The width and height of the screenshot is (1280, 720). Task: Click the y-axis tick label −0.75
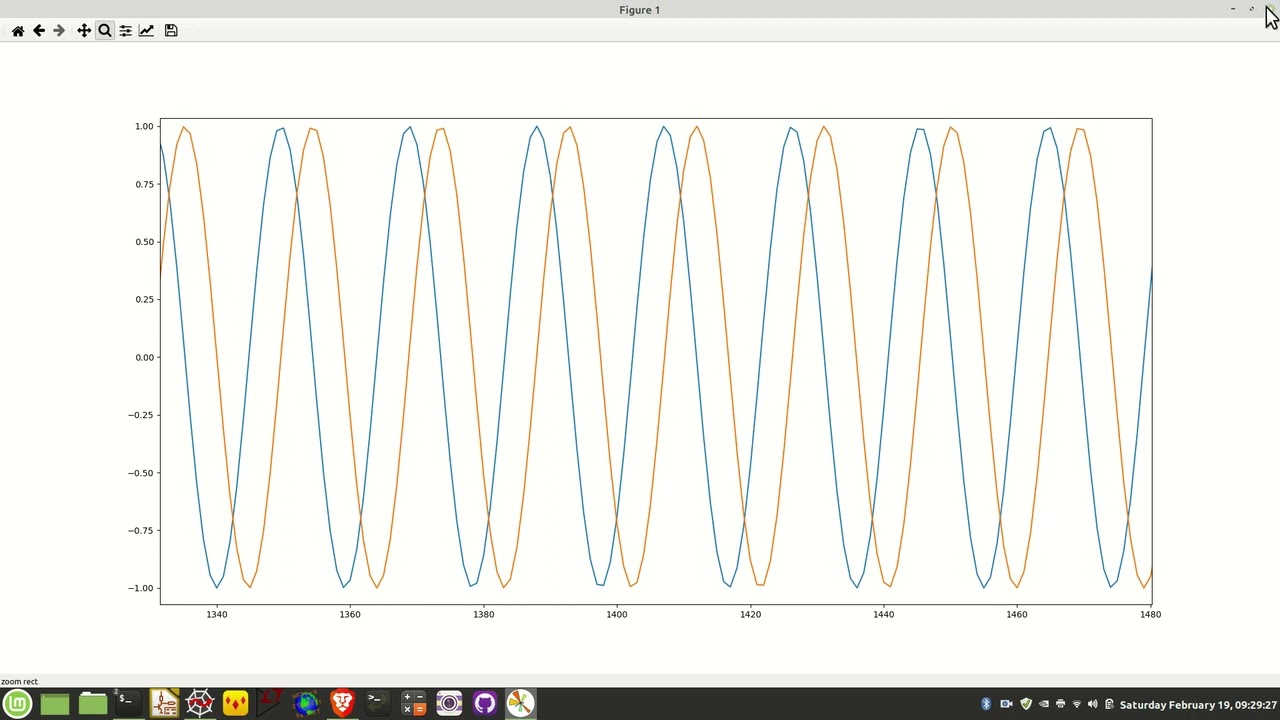point(141,530)
